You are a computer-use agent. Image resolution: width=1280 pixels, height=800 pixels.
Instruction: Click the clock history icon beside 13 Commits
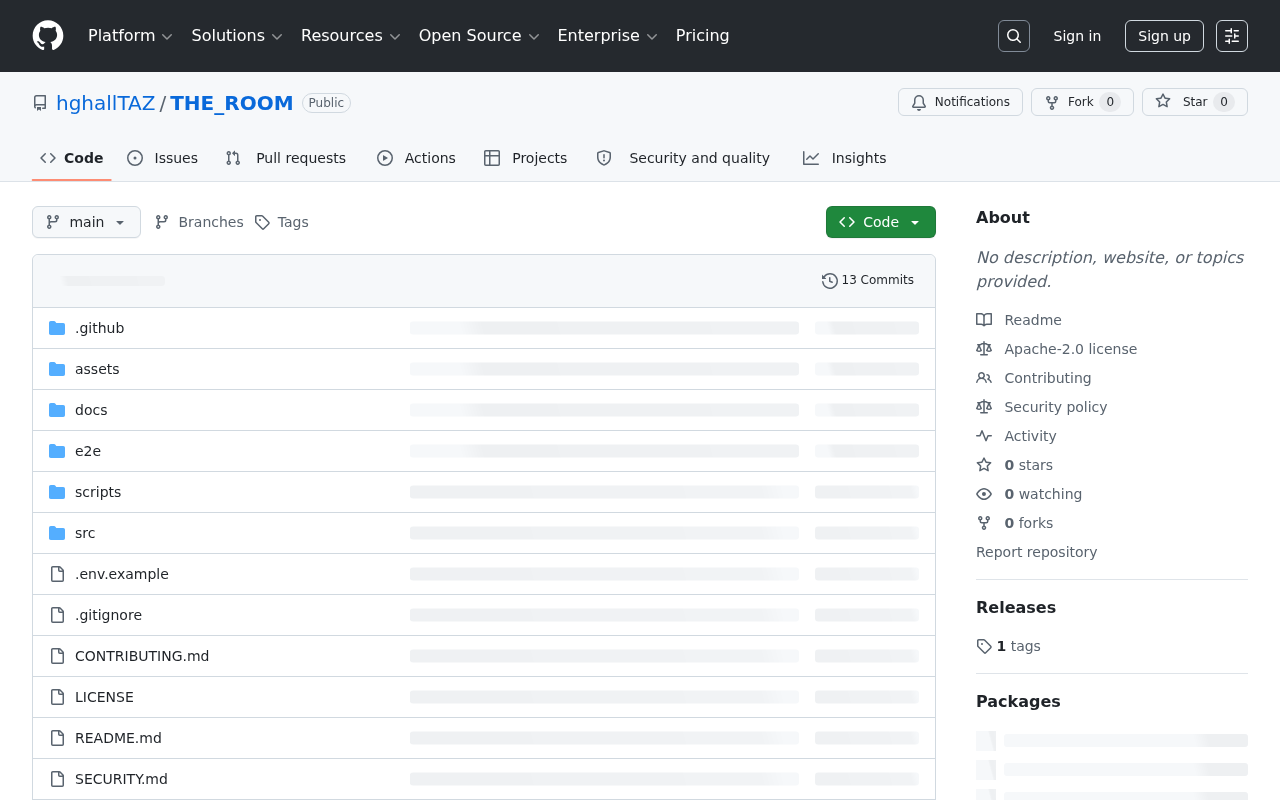pos(830,281)
